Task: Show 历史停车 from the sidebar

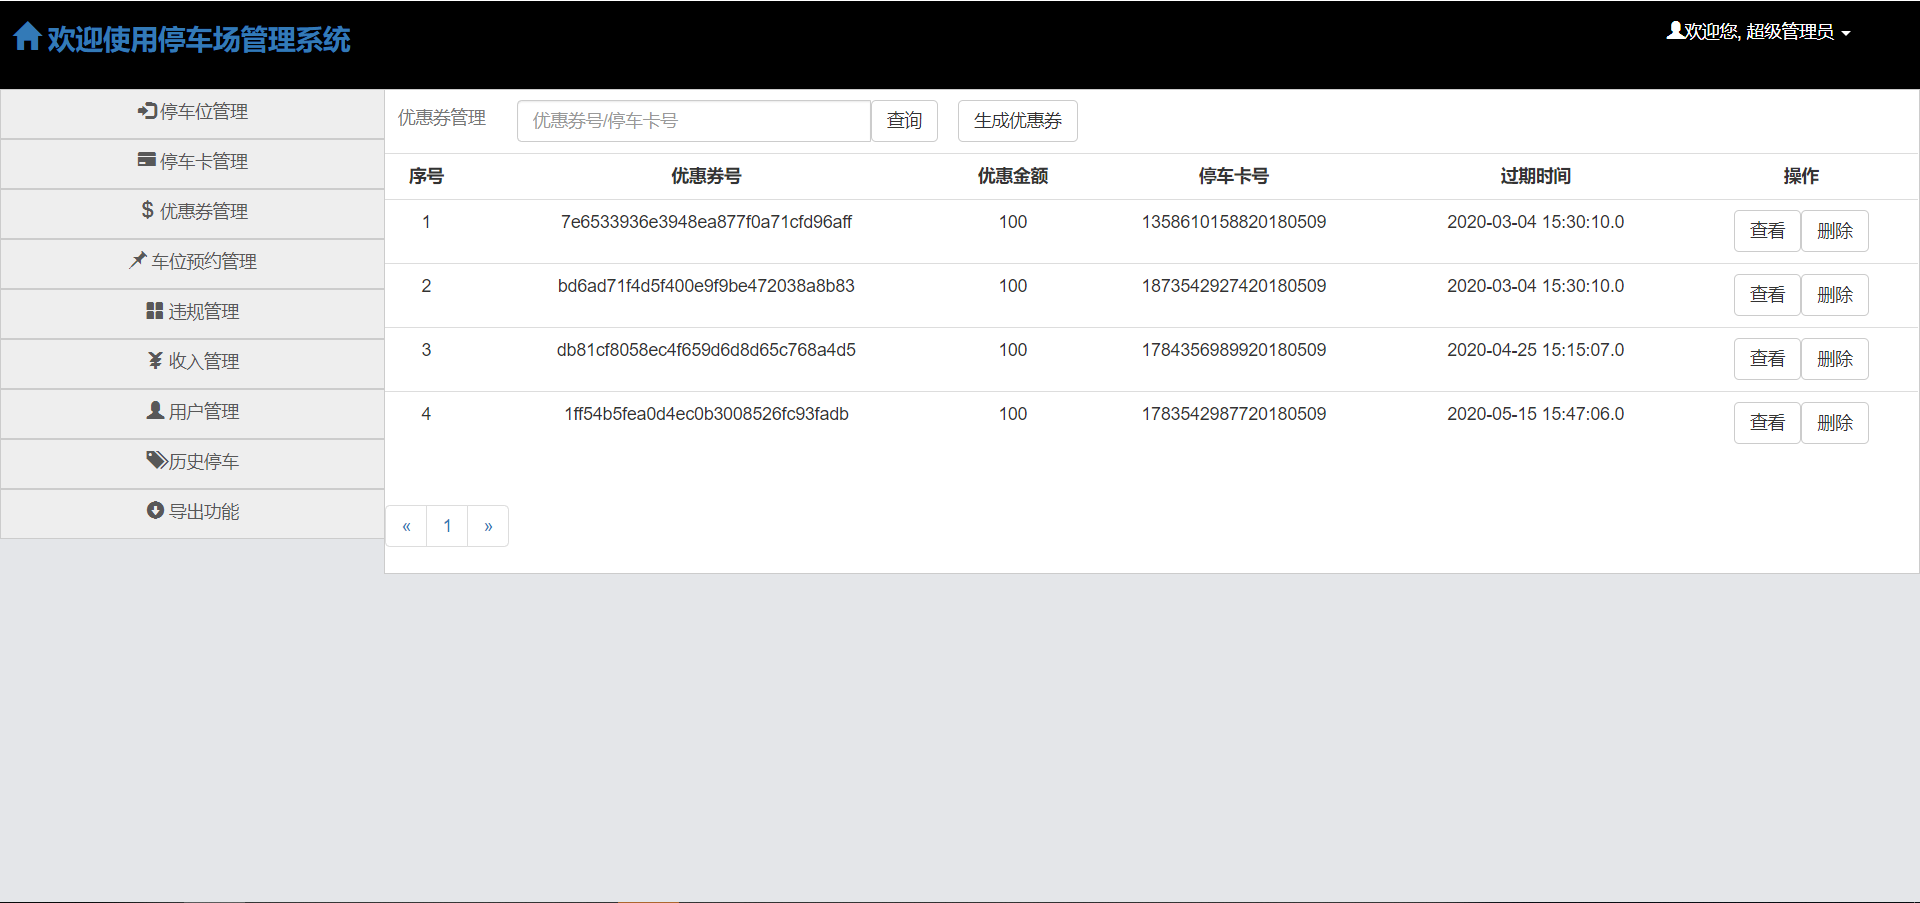Action: point(193,464)
